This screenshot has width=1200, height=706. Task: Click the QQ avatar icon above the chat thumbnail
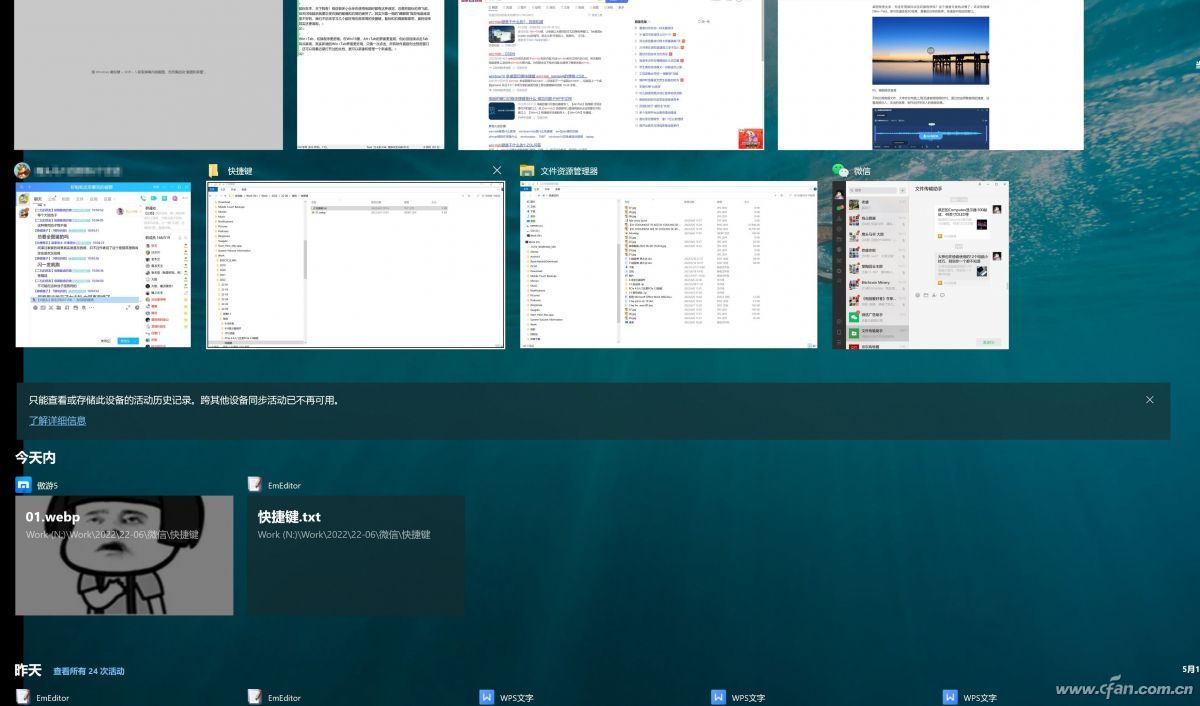pyautogui.click(x=22, y=171)
